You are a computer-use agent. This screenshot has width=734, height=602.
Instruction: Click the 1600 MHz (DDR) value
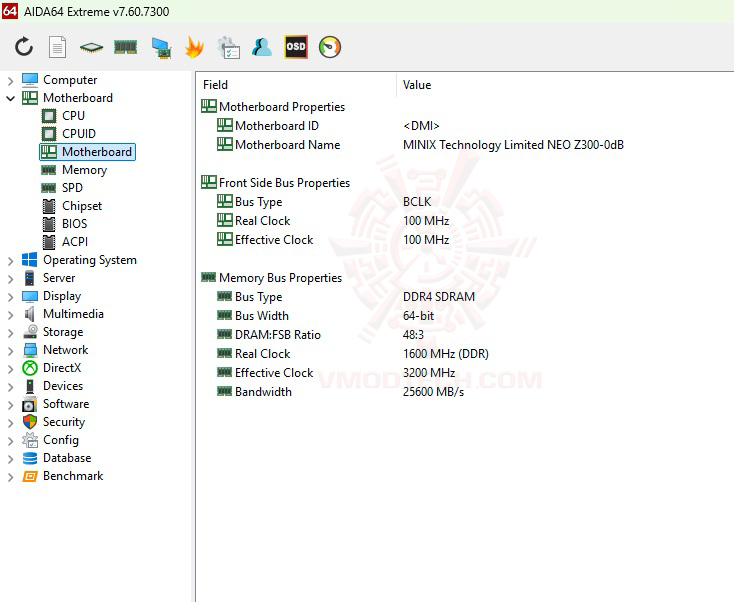point(446,354)
